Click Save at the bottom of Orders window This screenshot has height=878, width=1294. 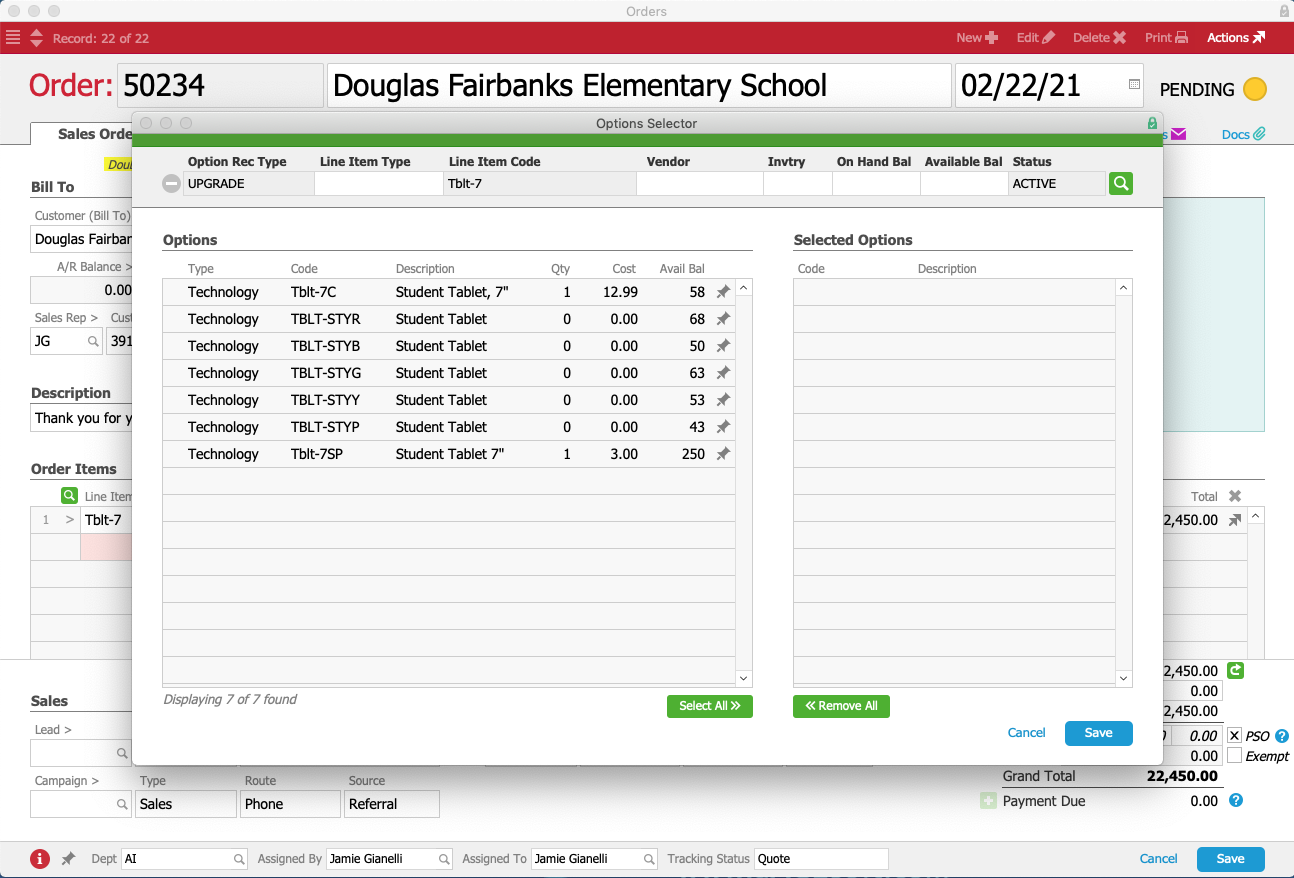[x=1230, y=859]
